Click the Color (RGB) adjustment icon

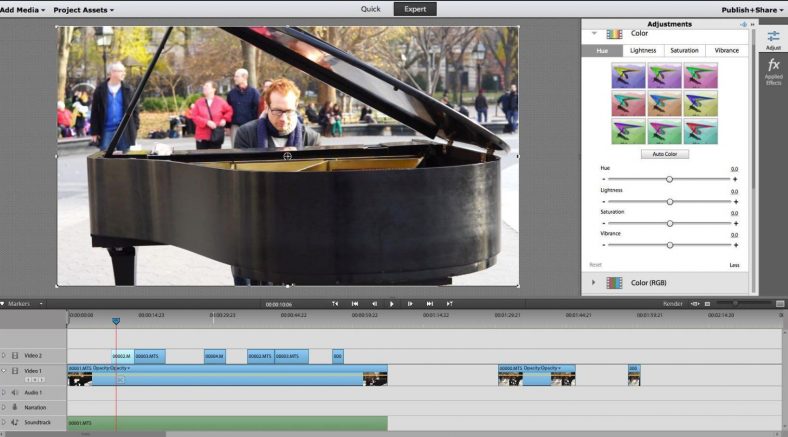click(x=614, y=283)
